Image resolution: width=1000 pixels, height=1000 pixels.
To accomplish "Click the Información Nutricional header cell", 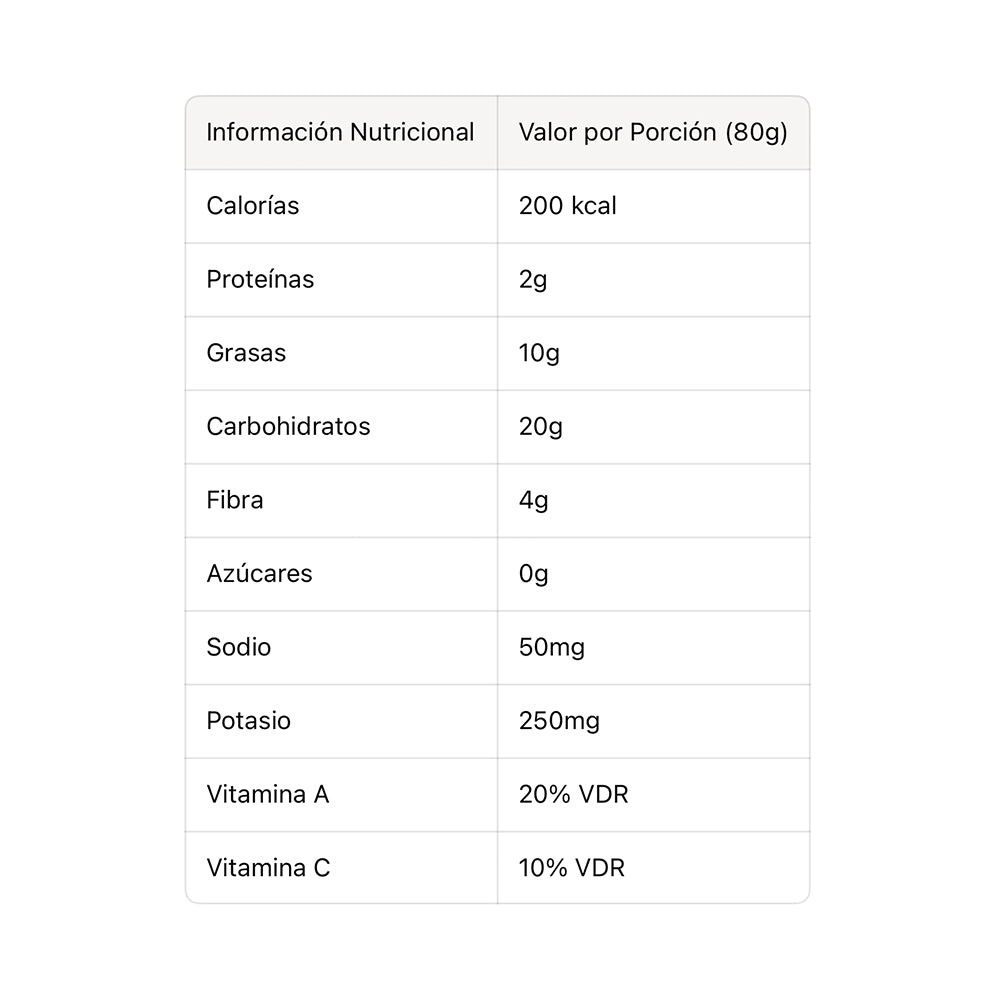I will click(340, 132).
